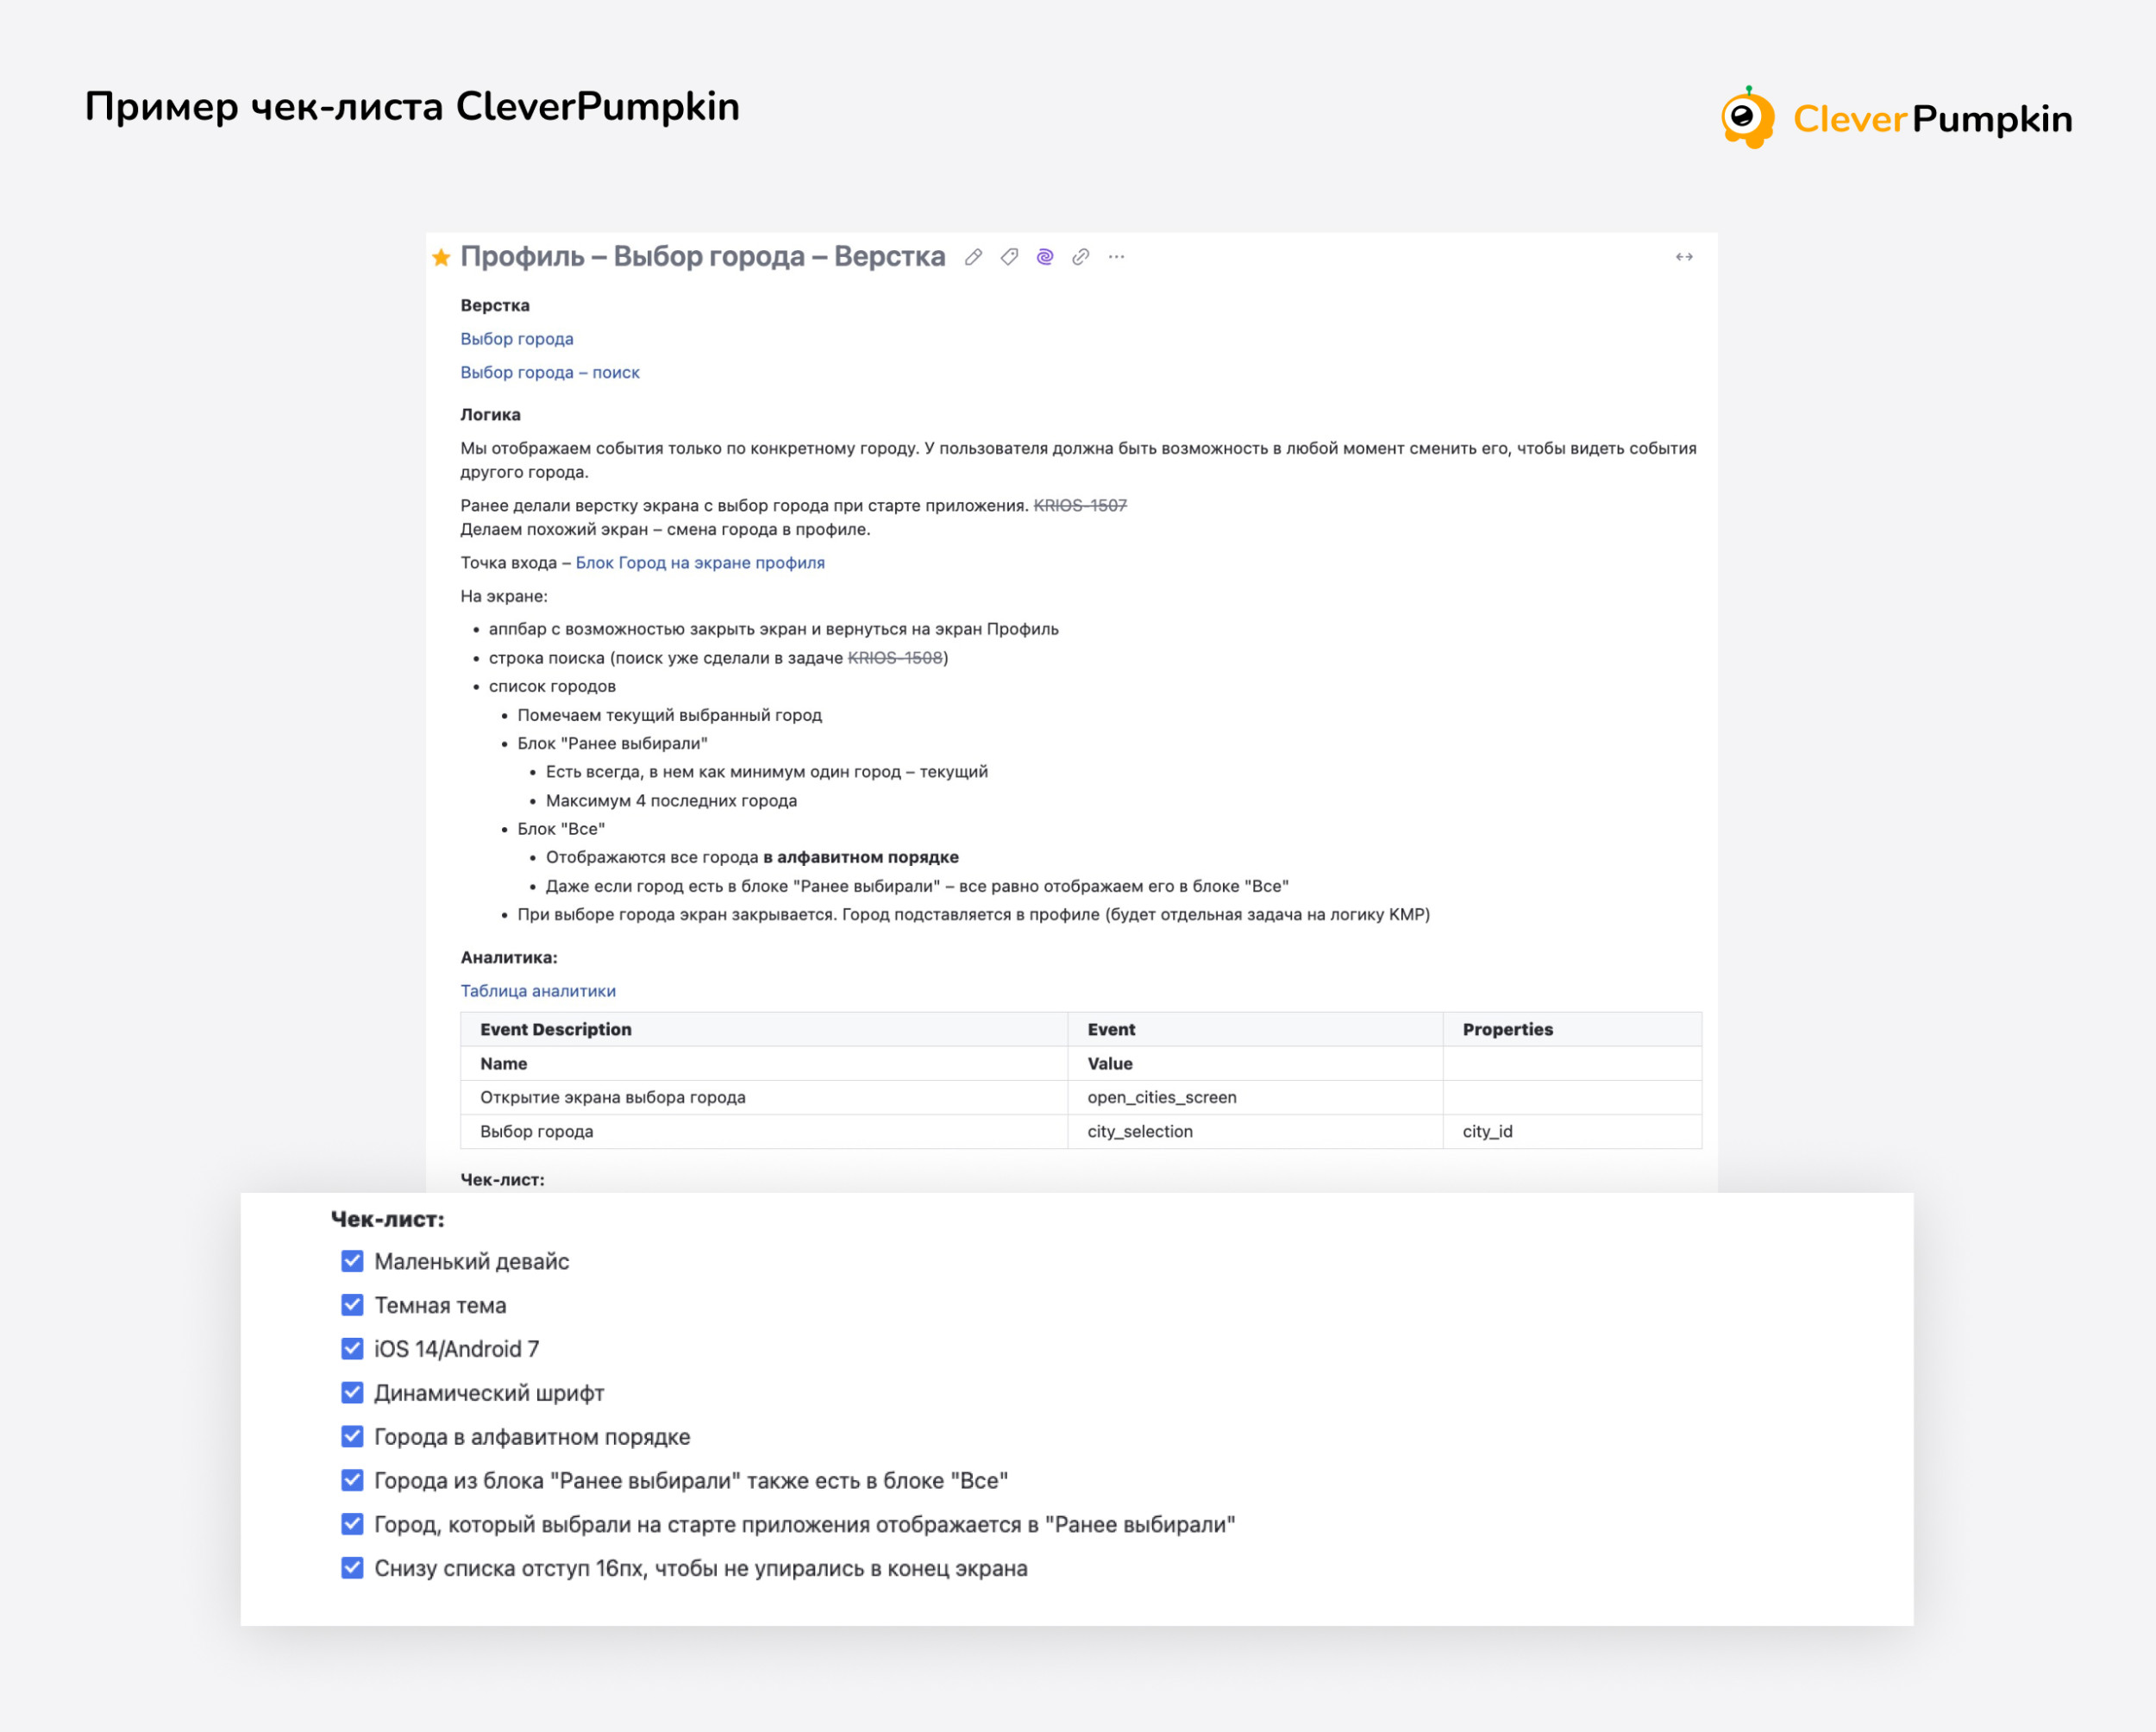Image resolution: width=2156 pixels, height=1732 pixels.
Task: Click the expand width arrows icon
Action: pos(1684,257)
